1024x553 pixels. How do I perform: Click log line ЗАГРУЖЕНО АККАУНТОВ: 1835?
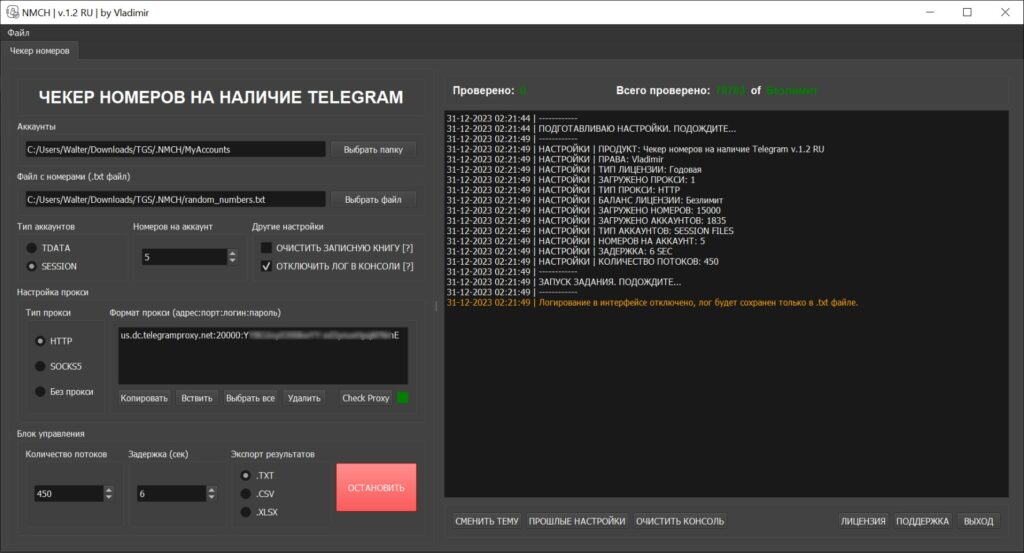586,221
